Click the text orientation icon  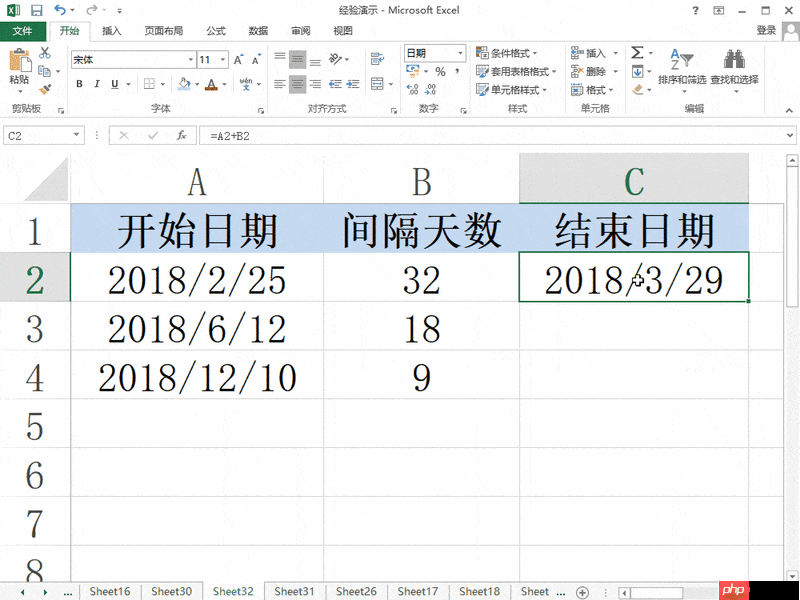335,59
